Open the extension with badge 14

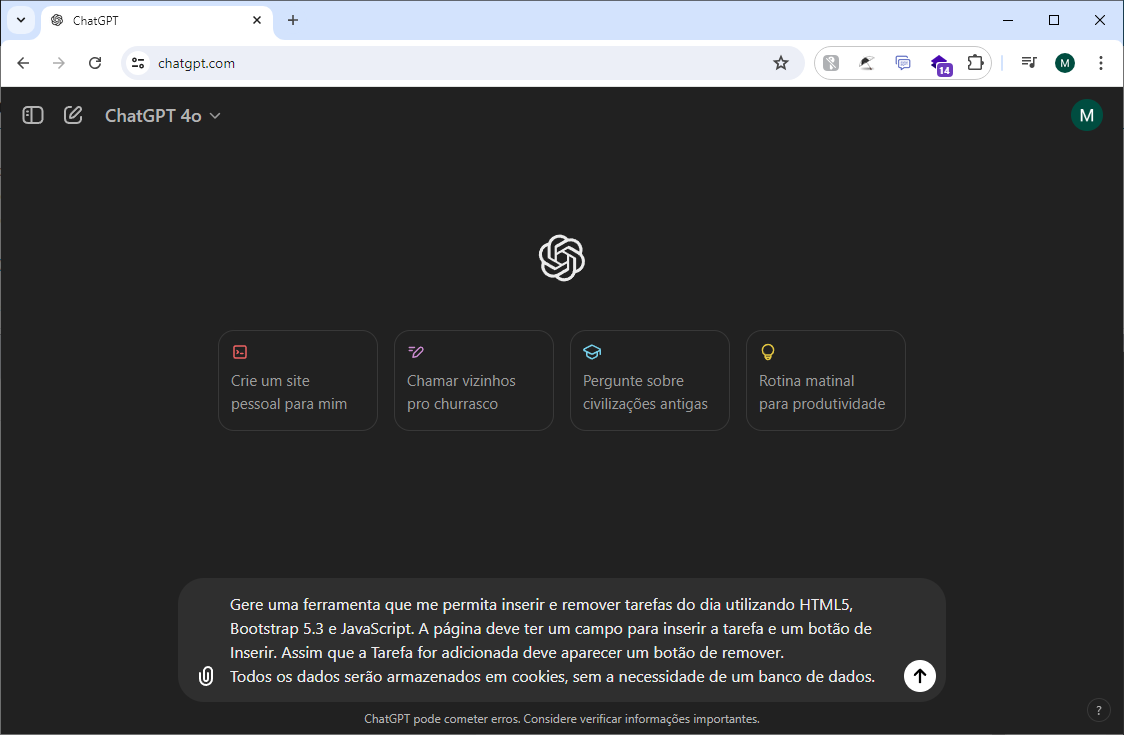(940, 65)
